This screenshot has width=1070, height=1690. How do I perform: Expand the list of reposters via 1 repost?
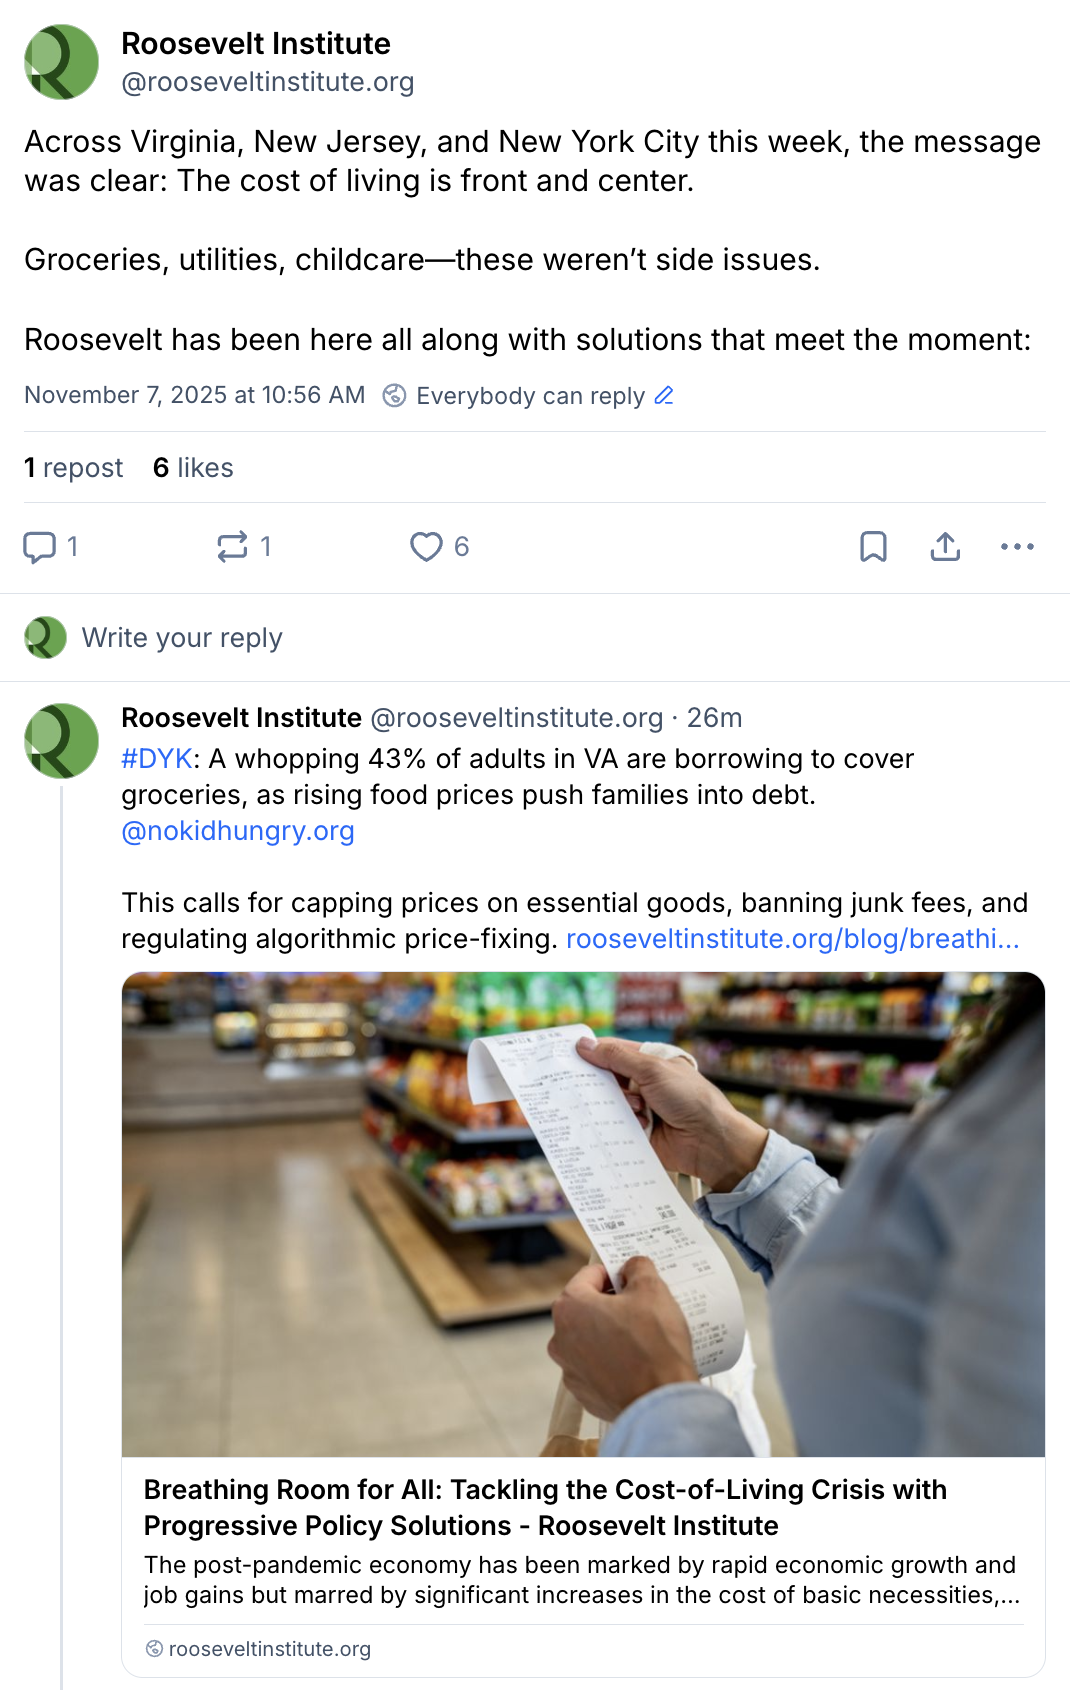74,467
